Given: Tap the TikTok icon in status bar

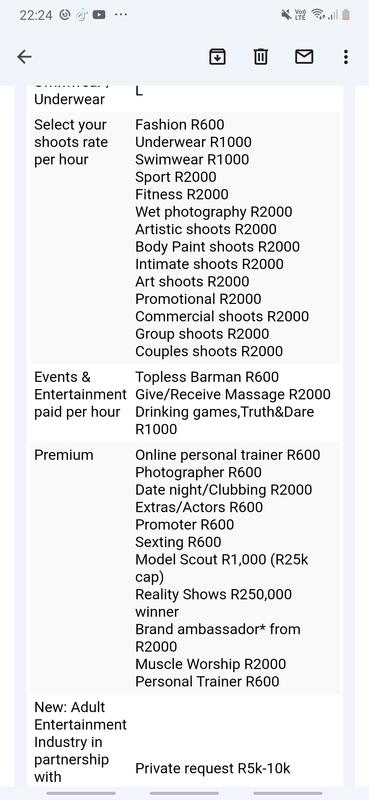Looking at the screenshot, I should (x=82, y=15).
